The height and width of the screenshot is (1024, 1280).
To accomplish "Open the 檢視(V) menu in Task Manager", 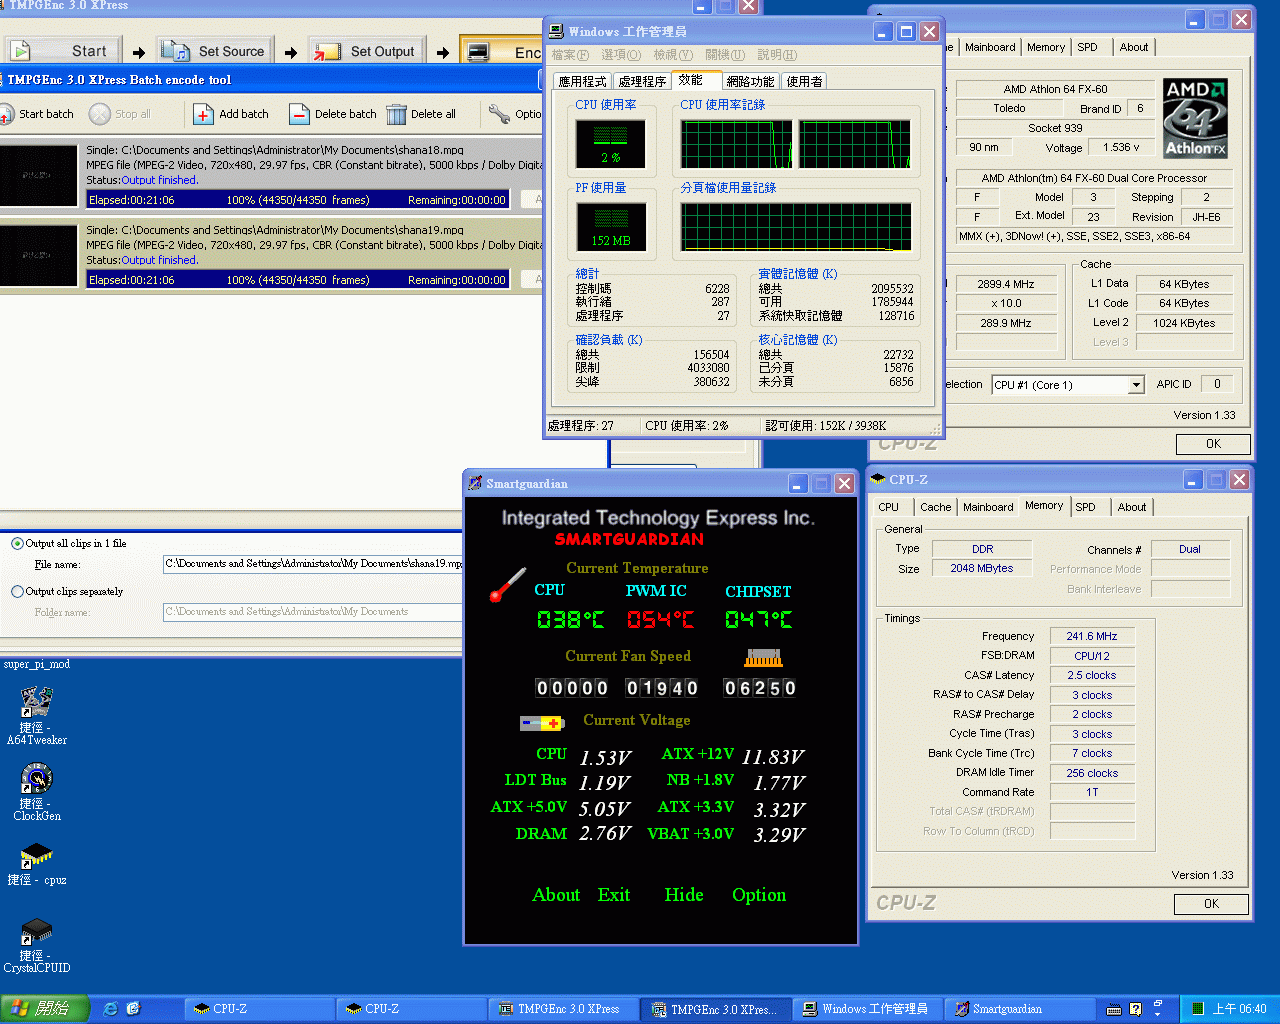I will [672, 55].
